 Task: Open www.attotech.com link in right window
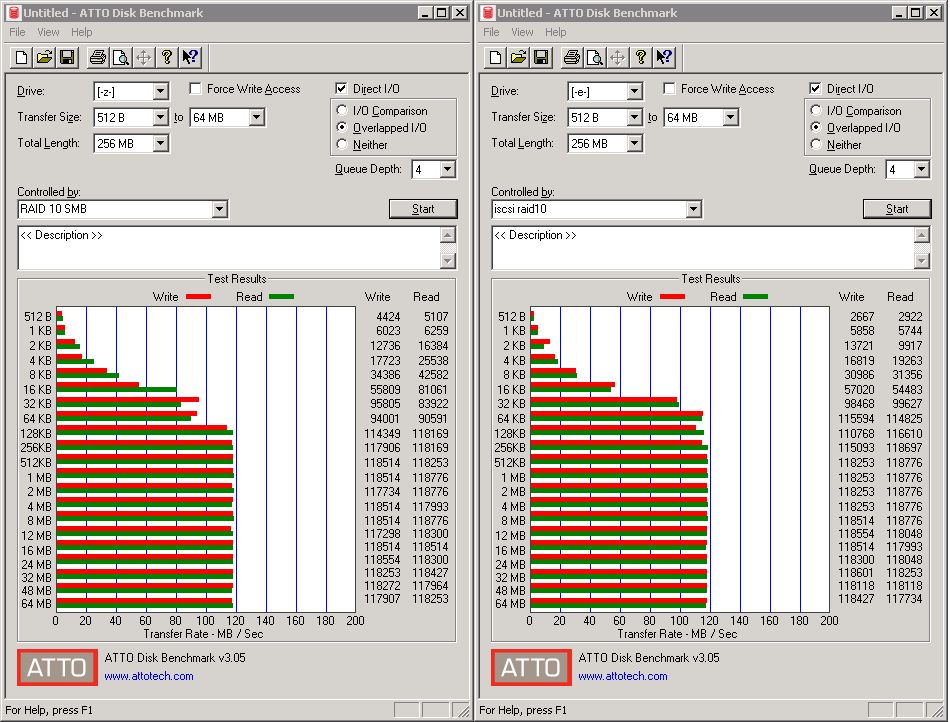click(x=623, y=676)
